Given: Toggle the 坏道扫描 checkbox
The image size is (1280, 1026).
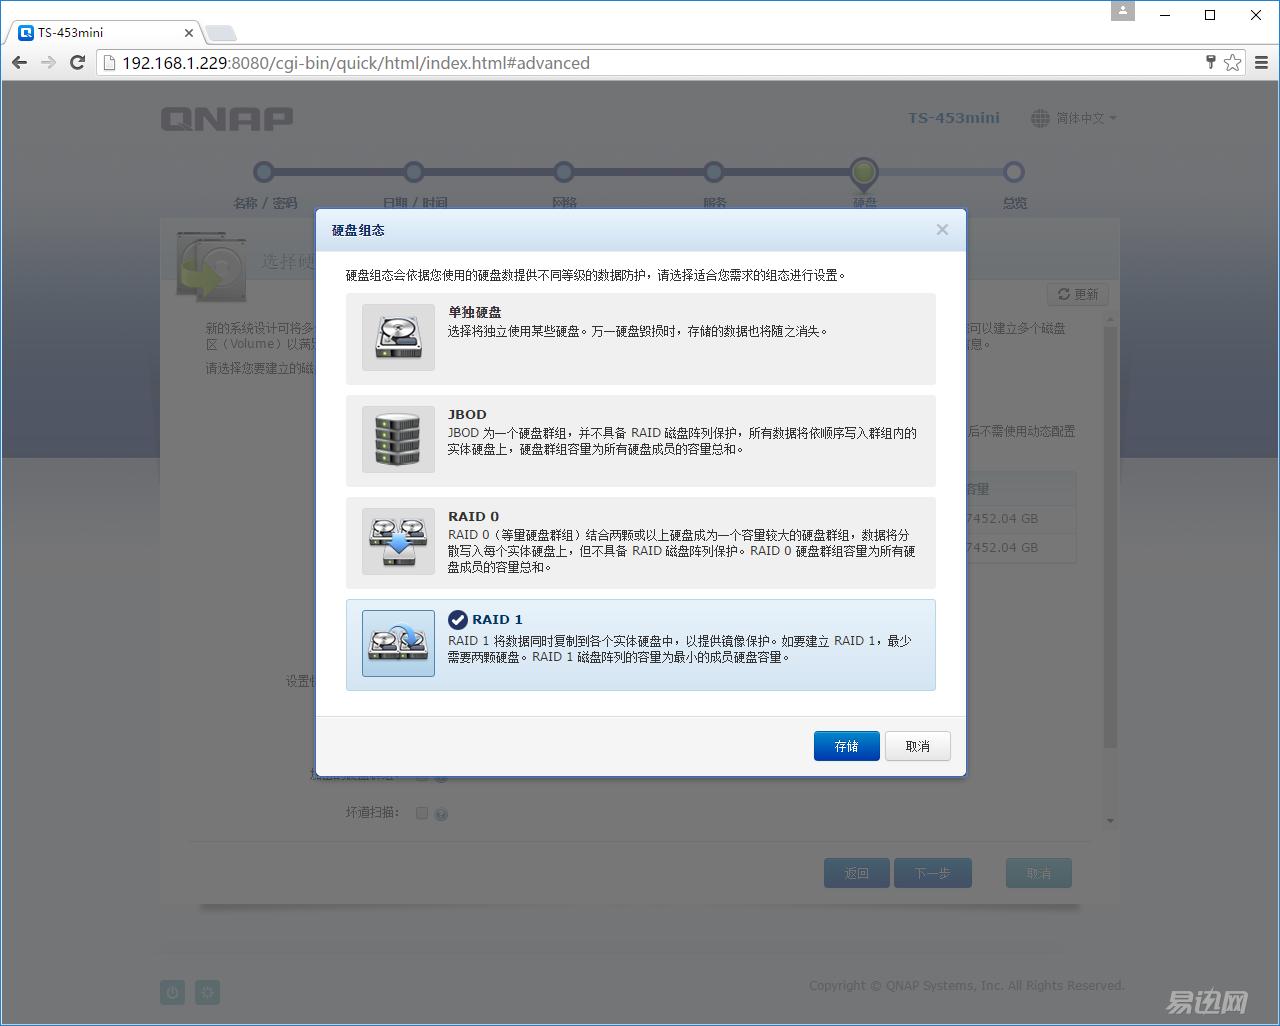Looking at the screenshot, I should 422,813.
